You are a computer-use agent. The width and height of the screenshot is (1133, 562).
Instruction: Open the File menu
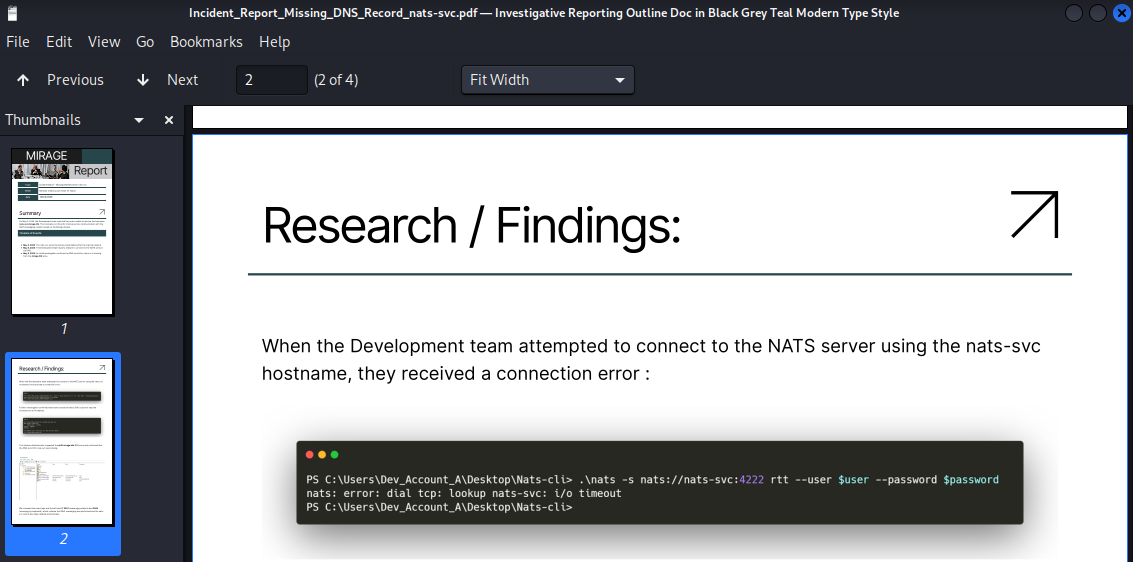pos(18,42)
